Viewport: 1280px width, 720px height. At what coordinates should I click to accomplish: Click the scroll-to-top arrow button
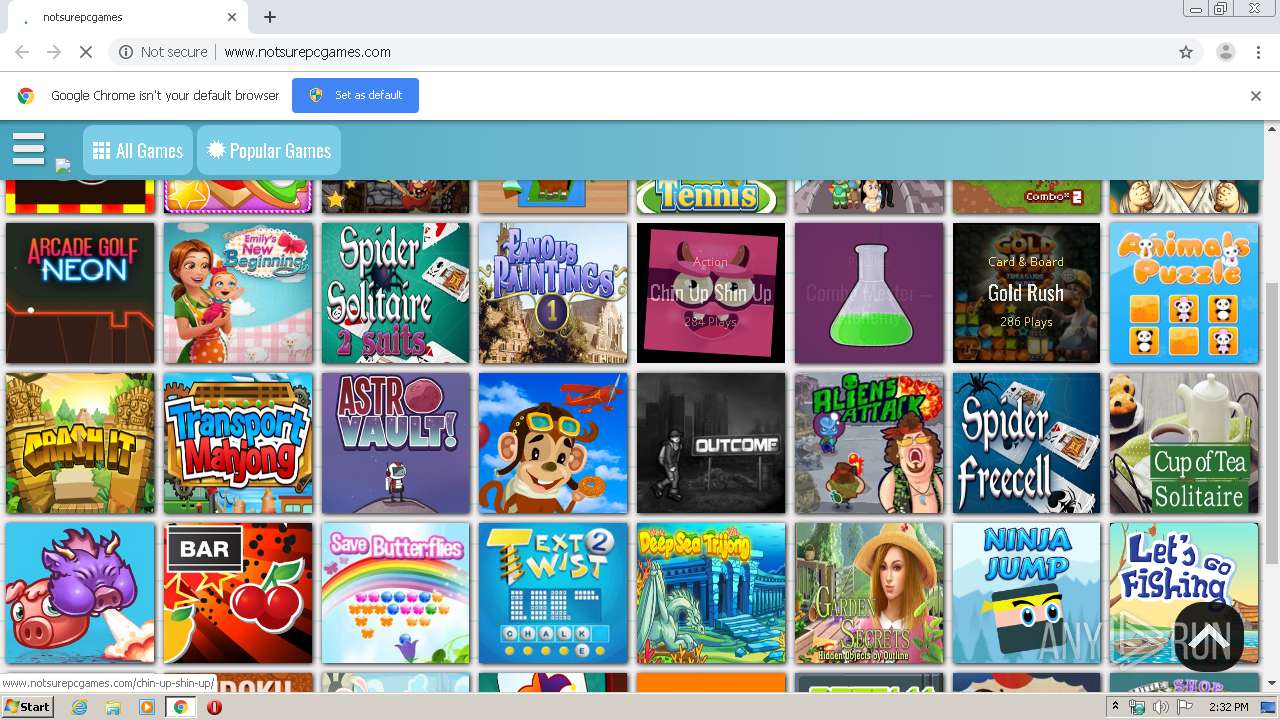(x=1209, y=637)
